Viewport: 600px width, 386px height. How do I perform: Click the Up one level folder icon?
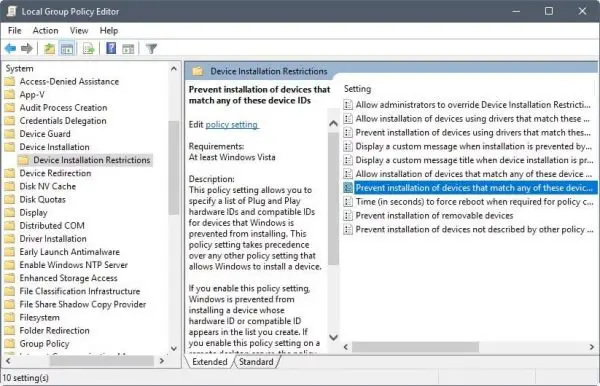49,49
